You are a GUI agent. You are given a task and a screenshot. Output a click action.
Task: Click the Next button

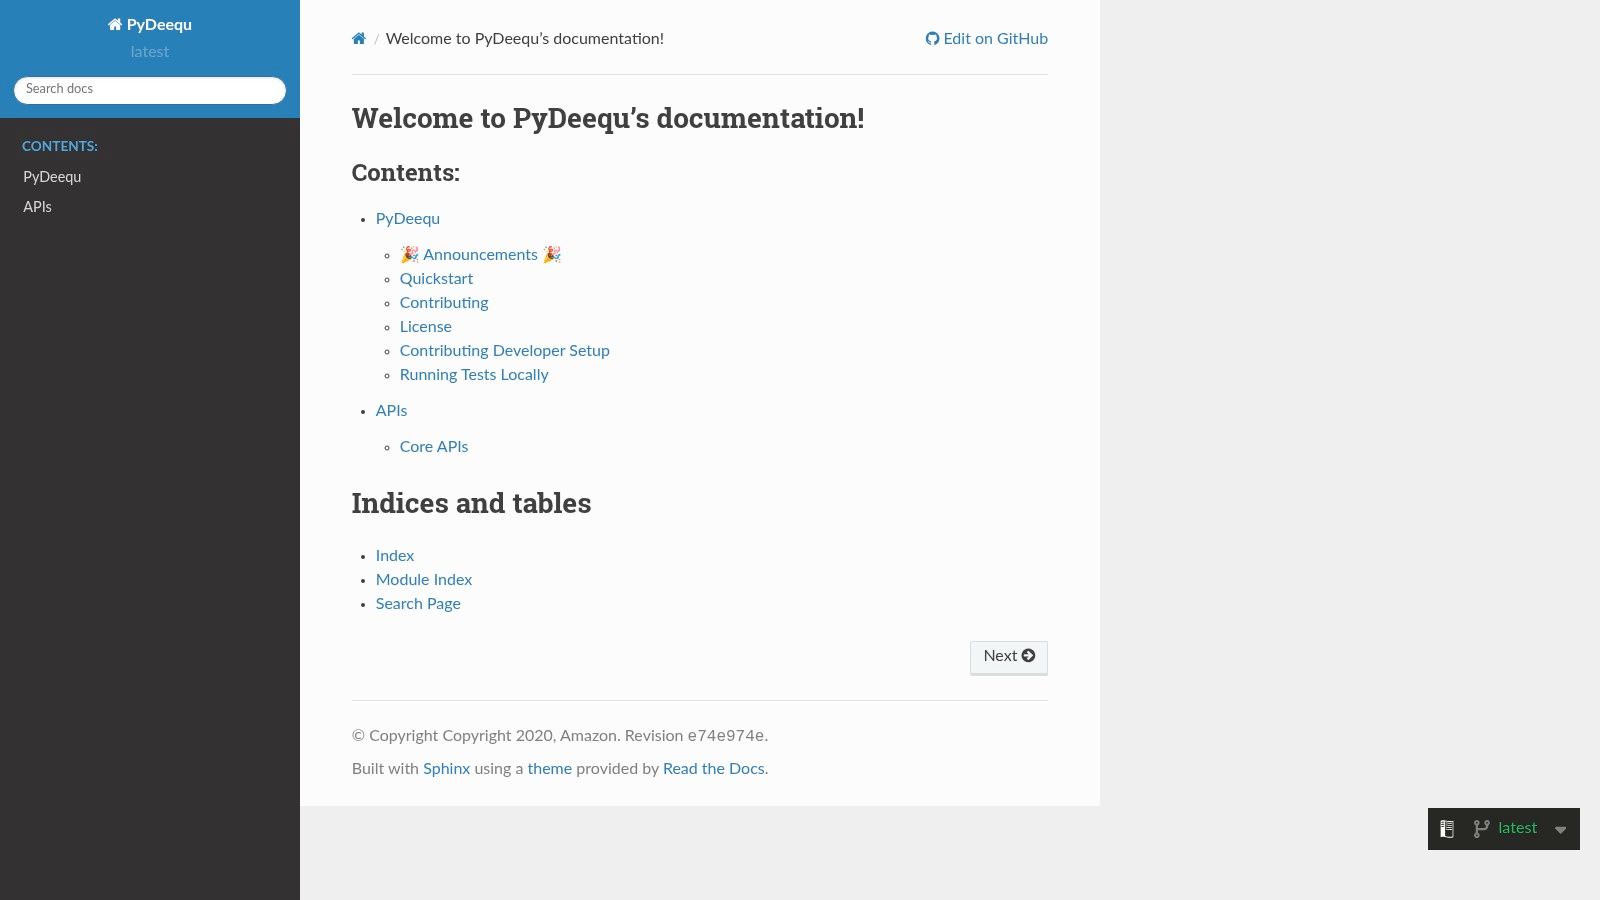click(1009, 657)
